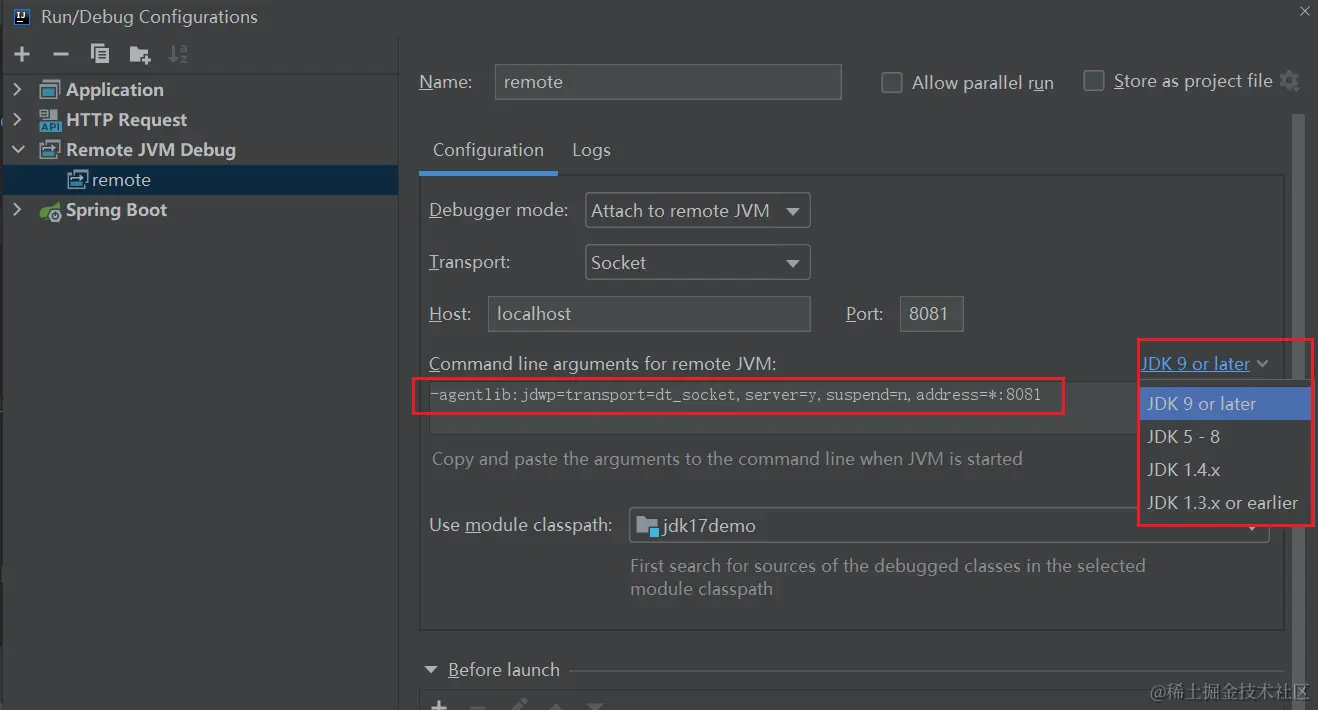
Task: Sort configurations alphabetically
Action: (178, 54)
